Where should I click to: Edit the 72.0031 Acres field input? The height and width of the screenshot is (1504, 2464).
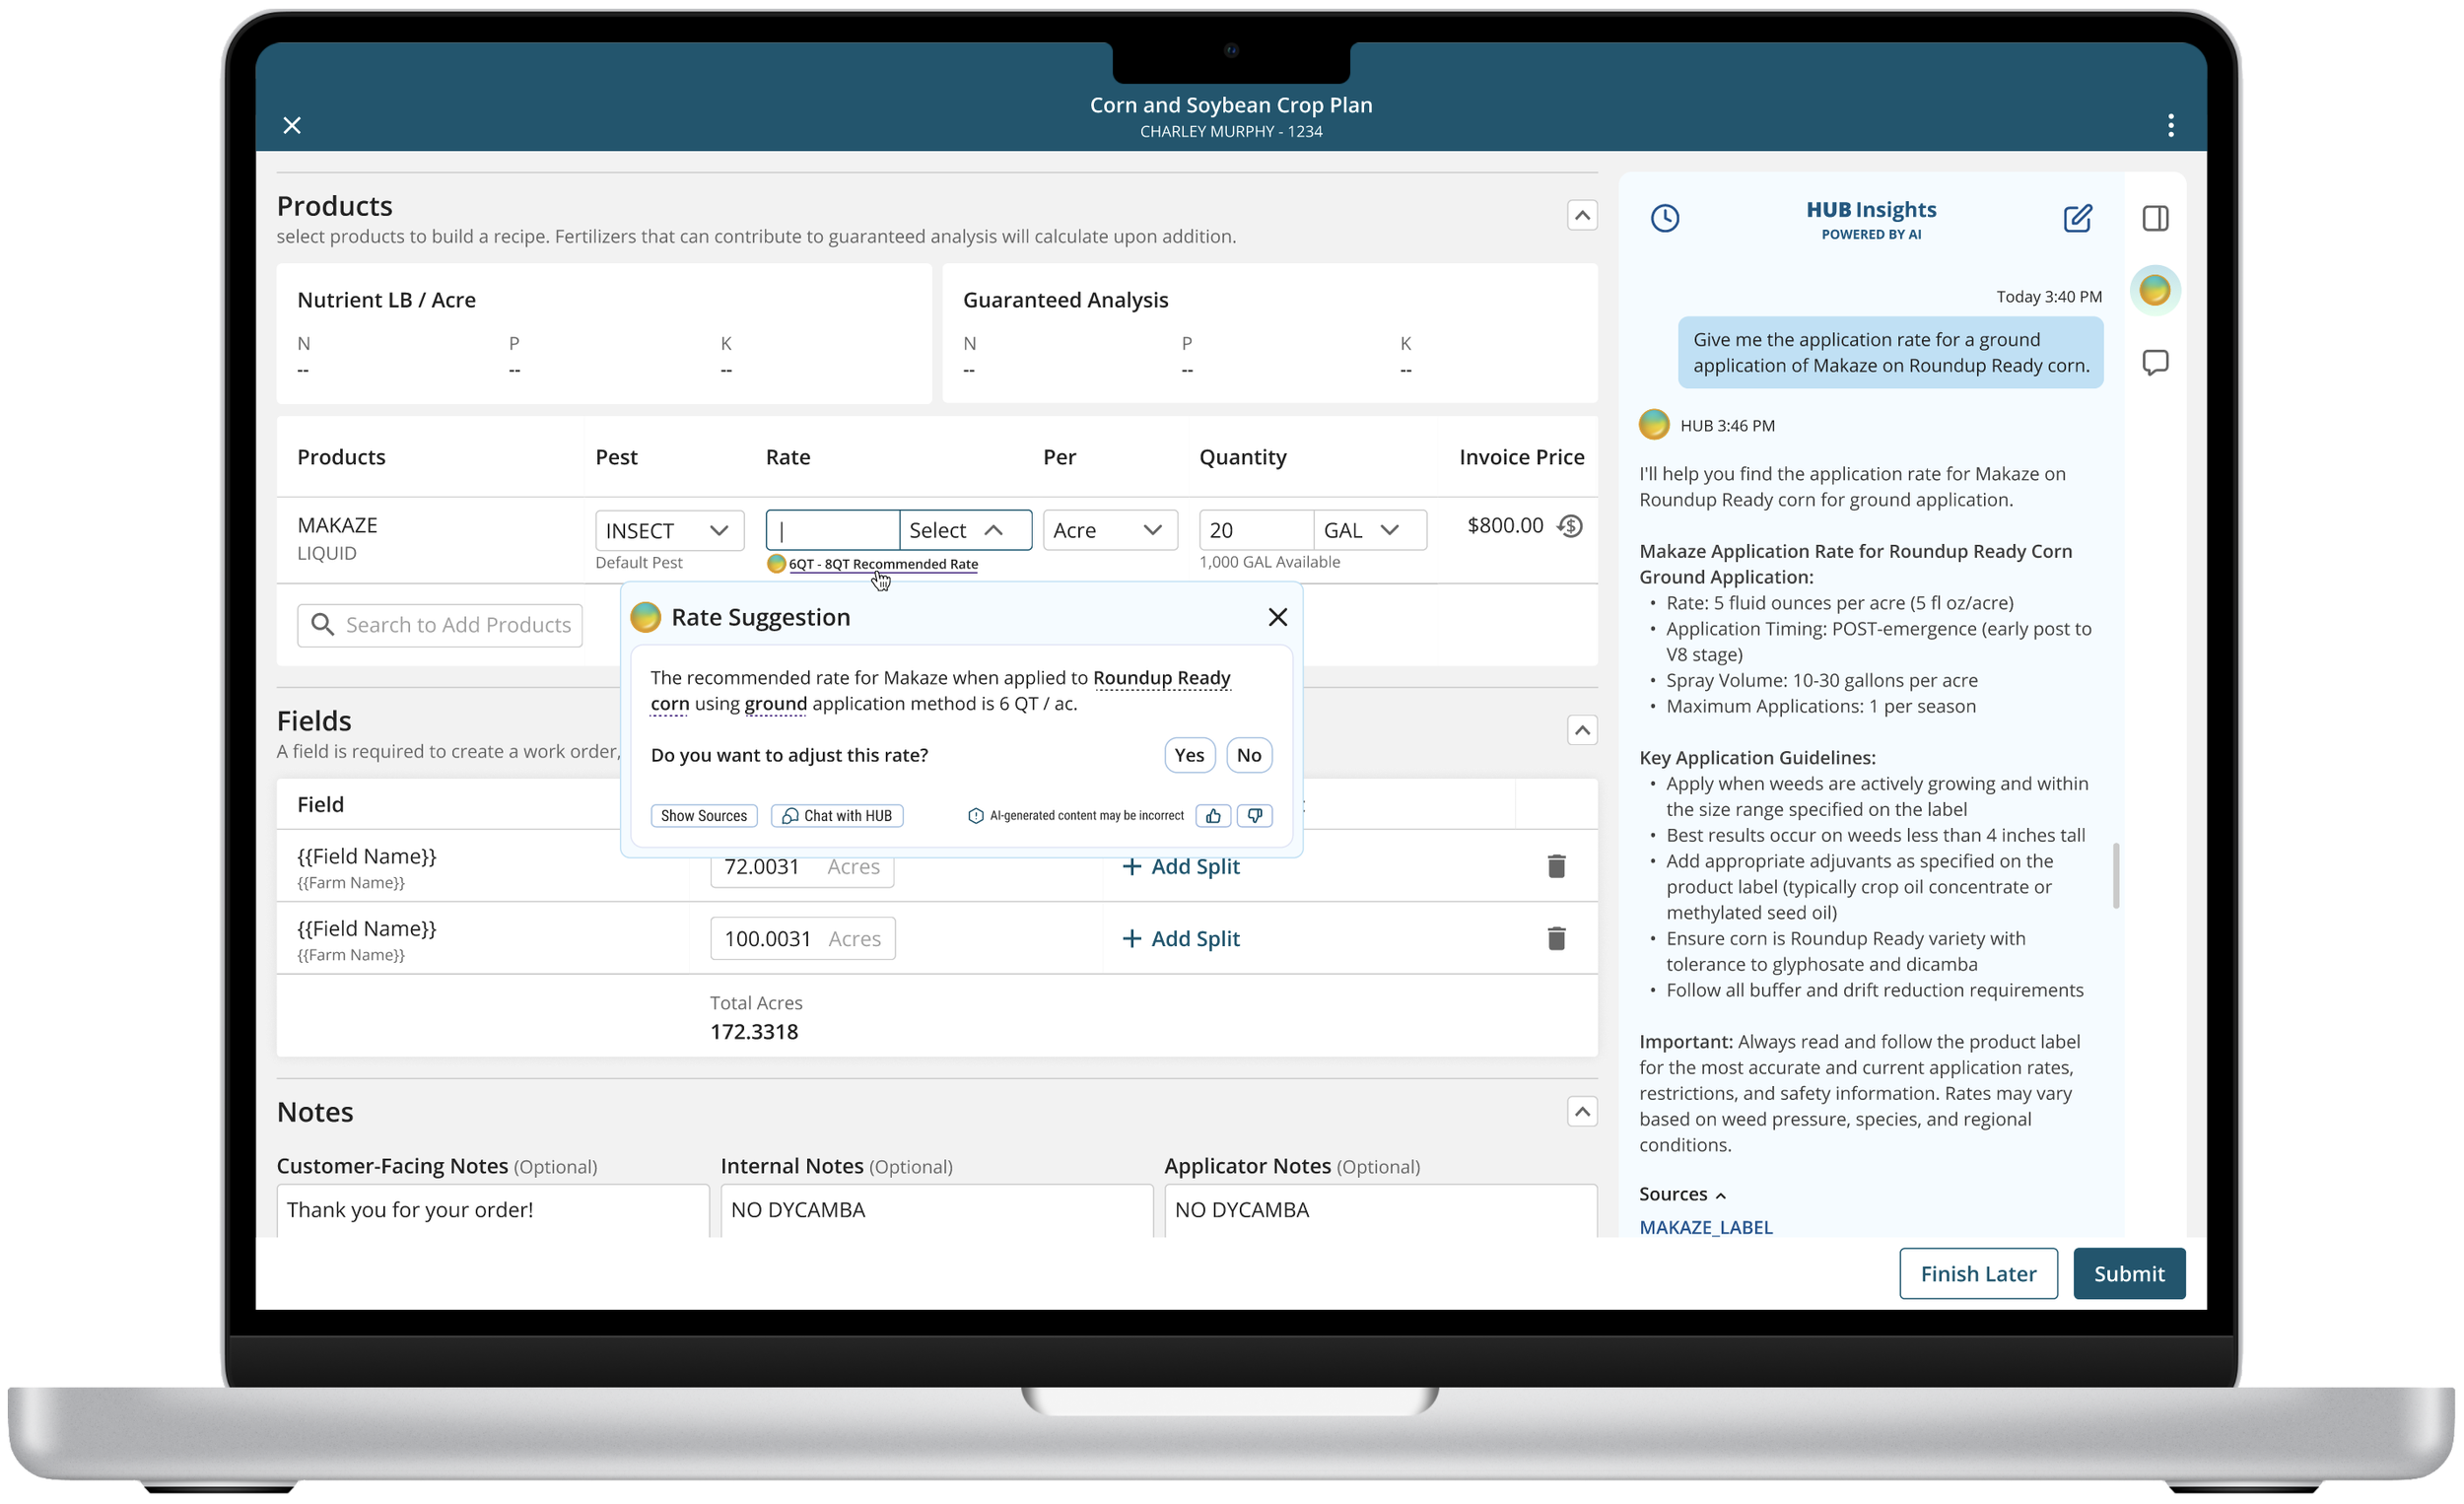coord(801,866)
